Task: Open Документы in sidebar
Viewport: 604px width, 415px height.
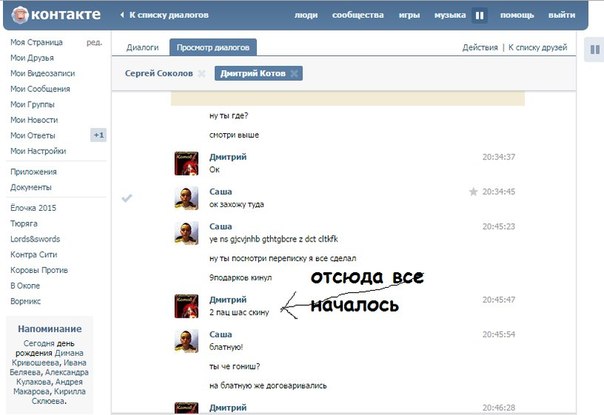Action: click(31, 187)
